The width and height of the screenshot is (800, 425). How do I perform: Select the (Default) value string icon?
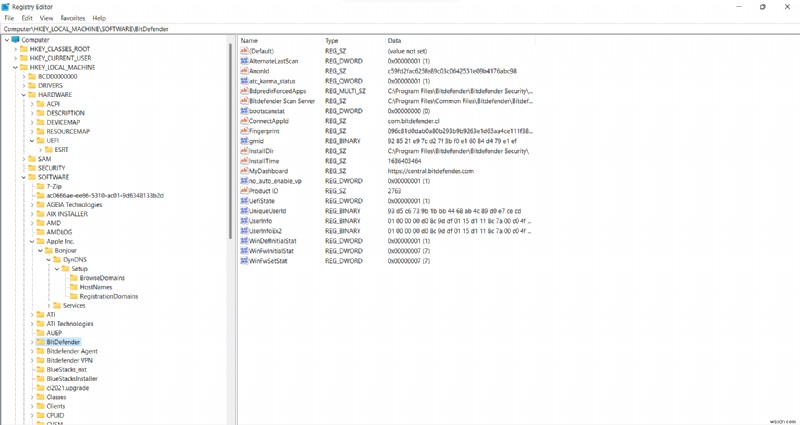point(244,51)
